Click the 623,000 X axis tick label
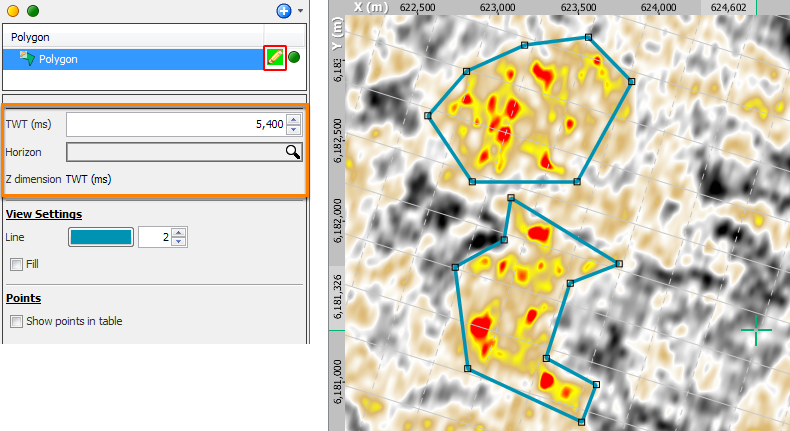The width and height of the screenshot is (790, 431). (497, 8)
